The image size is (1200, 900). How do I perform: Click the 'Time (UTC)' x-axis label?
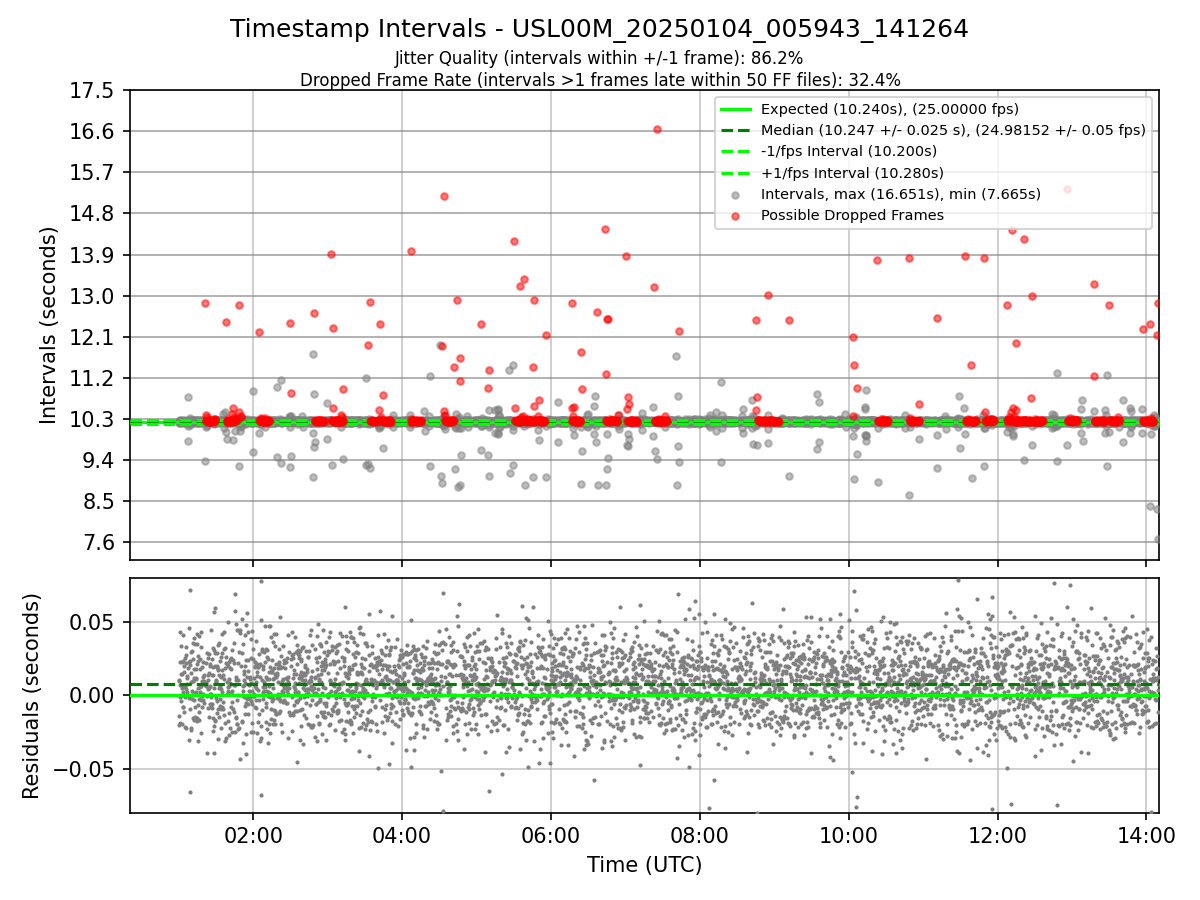coord(644,864)
